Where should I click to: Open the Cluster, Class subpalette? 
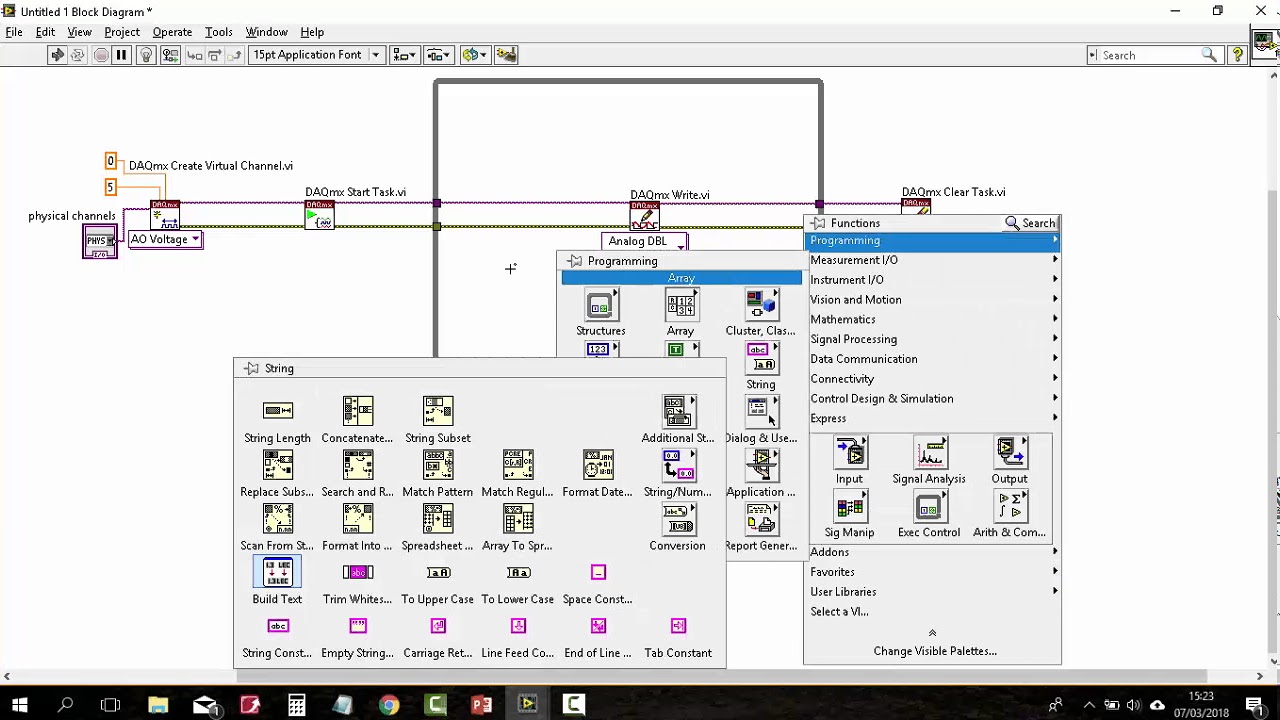[760, 305]
